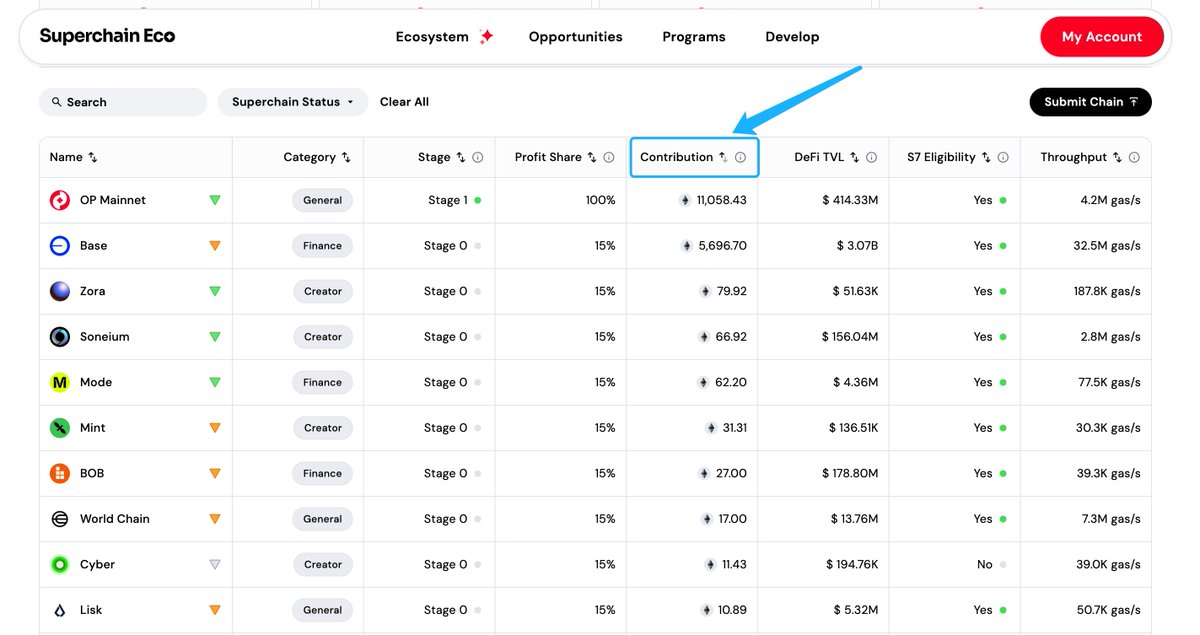
Task: Sort by S7 Eligibility arrows
Action: [x=986, y=157]
